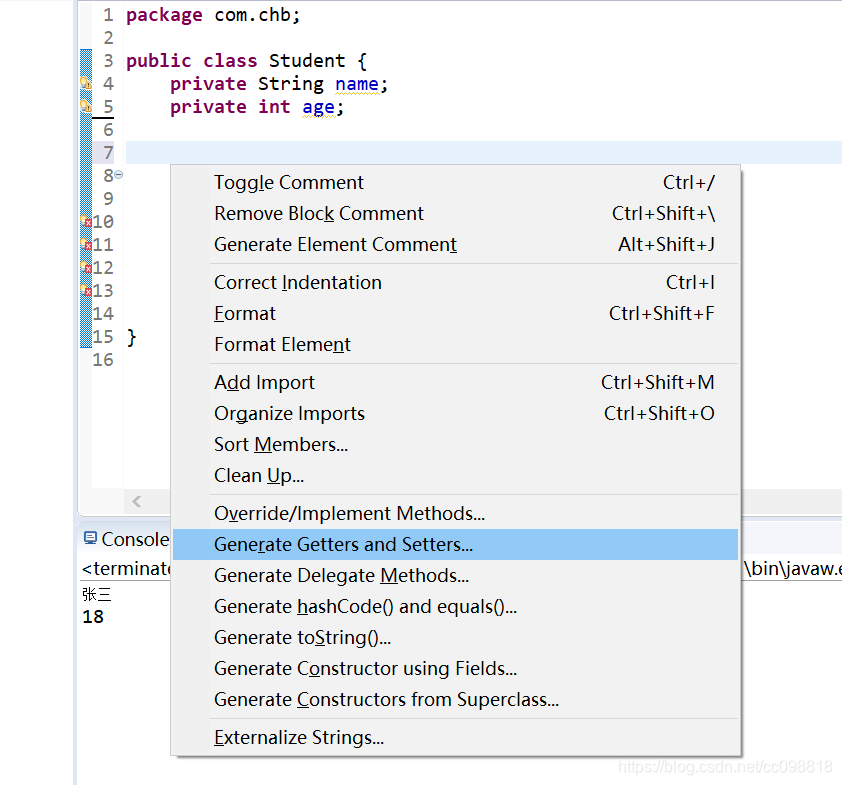
Task: Click error marker on line 11
Action: pos(86,244)
